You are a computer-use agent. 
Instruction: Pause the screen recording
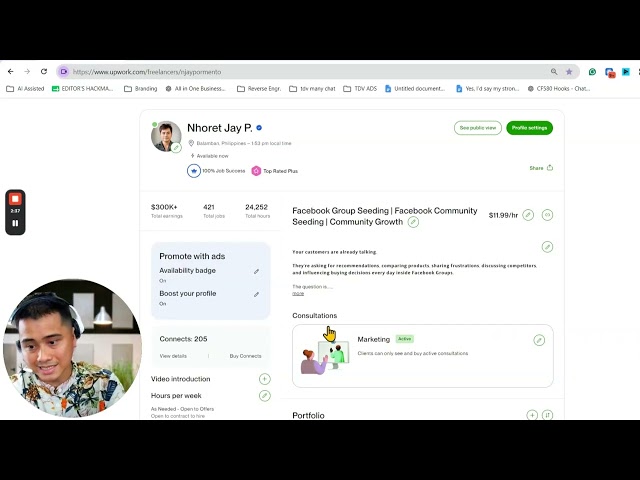pos(15,223)
